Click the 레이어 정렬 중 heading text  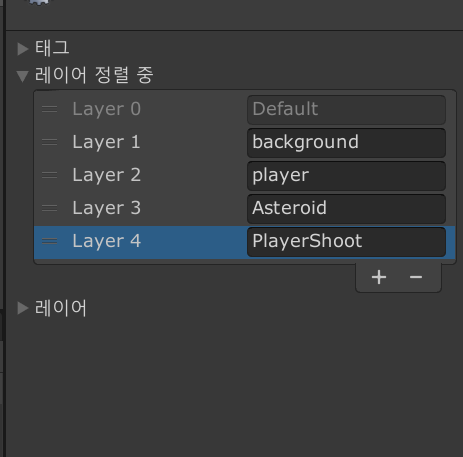(94, 75)
